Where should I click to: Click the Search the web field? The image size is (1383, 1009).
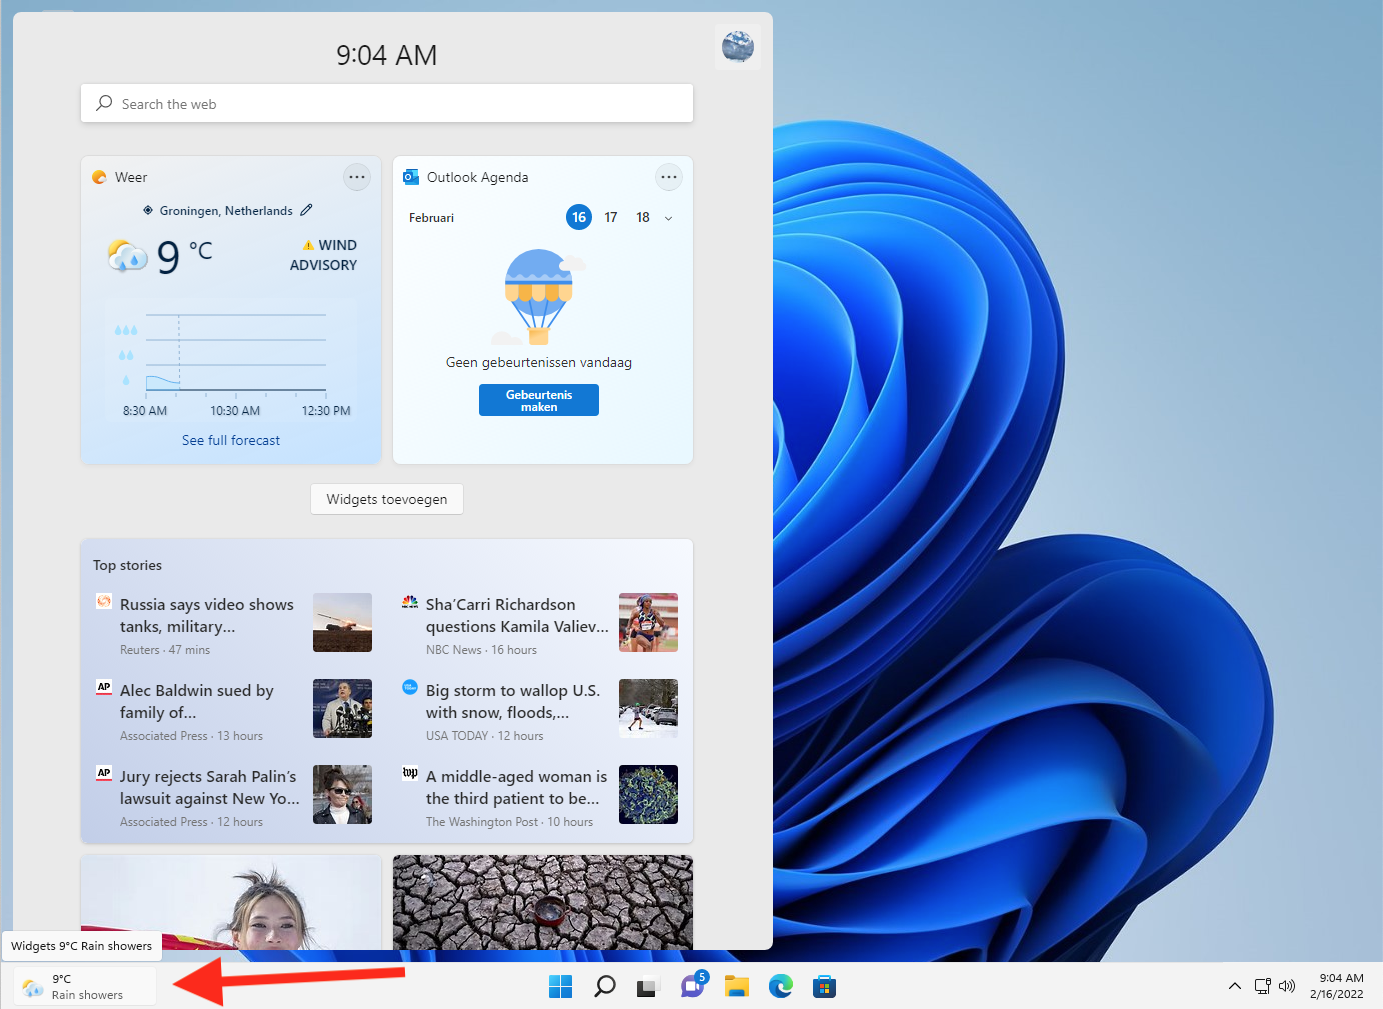(x=387, y=104)
